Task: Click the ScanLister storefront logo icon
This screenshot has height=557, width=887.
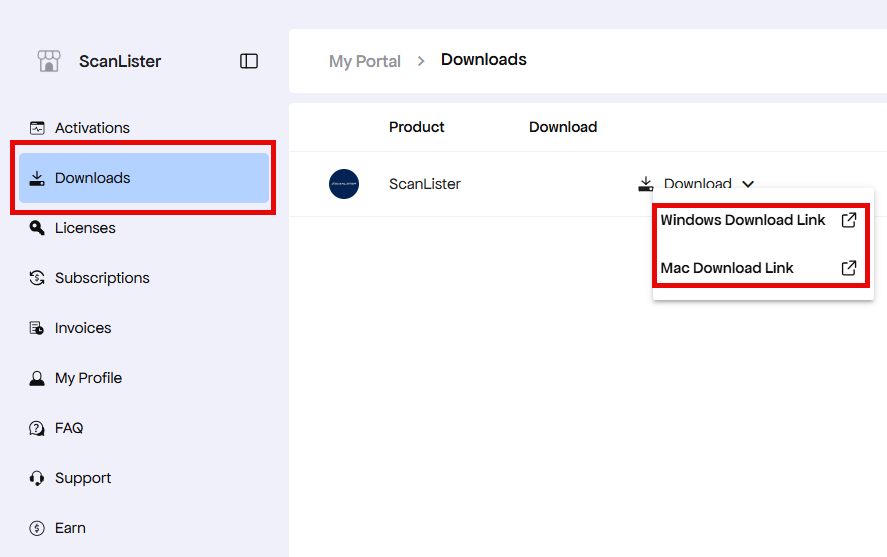Action: [x=48, y=61]
